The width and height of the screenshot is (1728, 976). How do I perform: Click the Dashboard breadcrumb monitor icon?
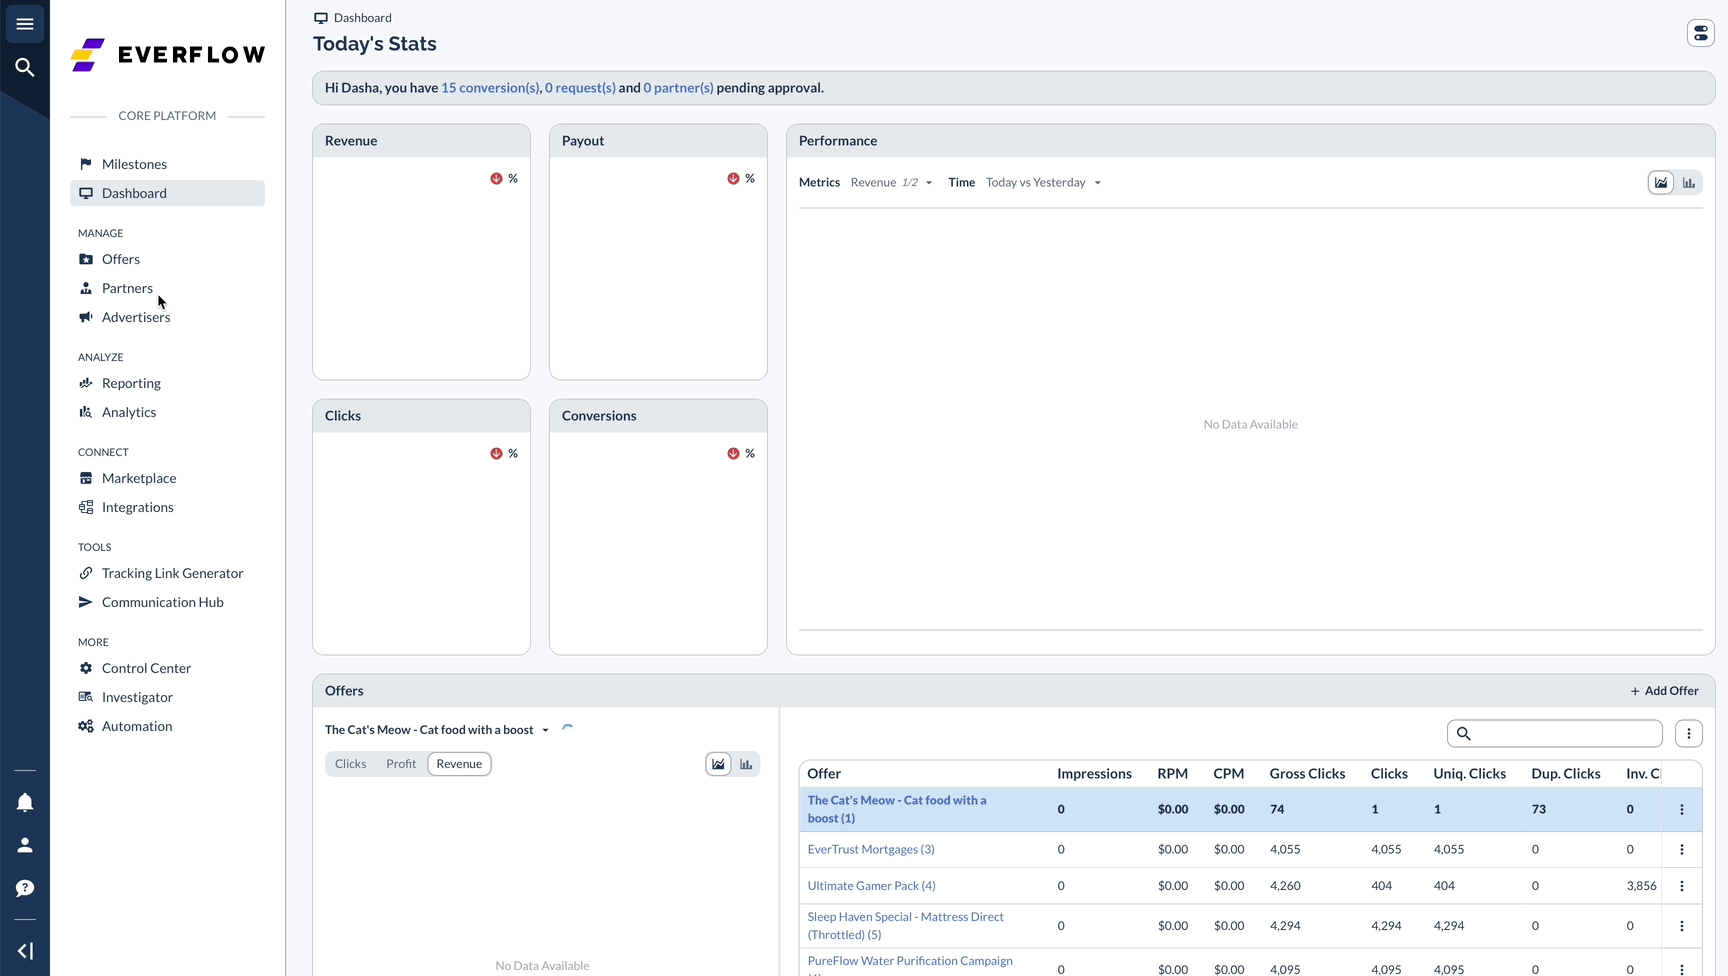click(x=321, y=18)
